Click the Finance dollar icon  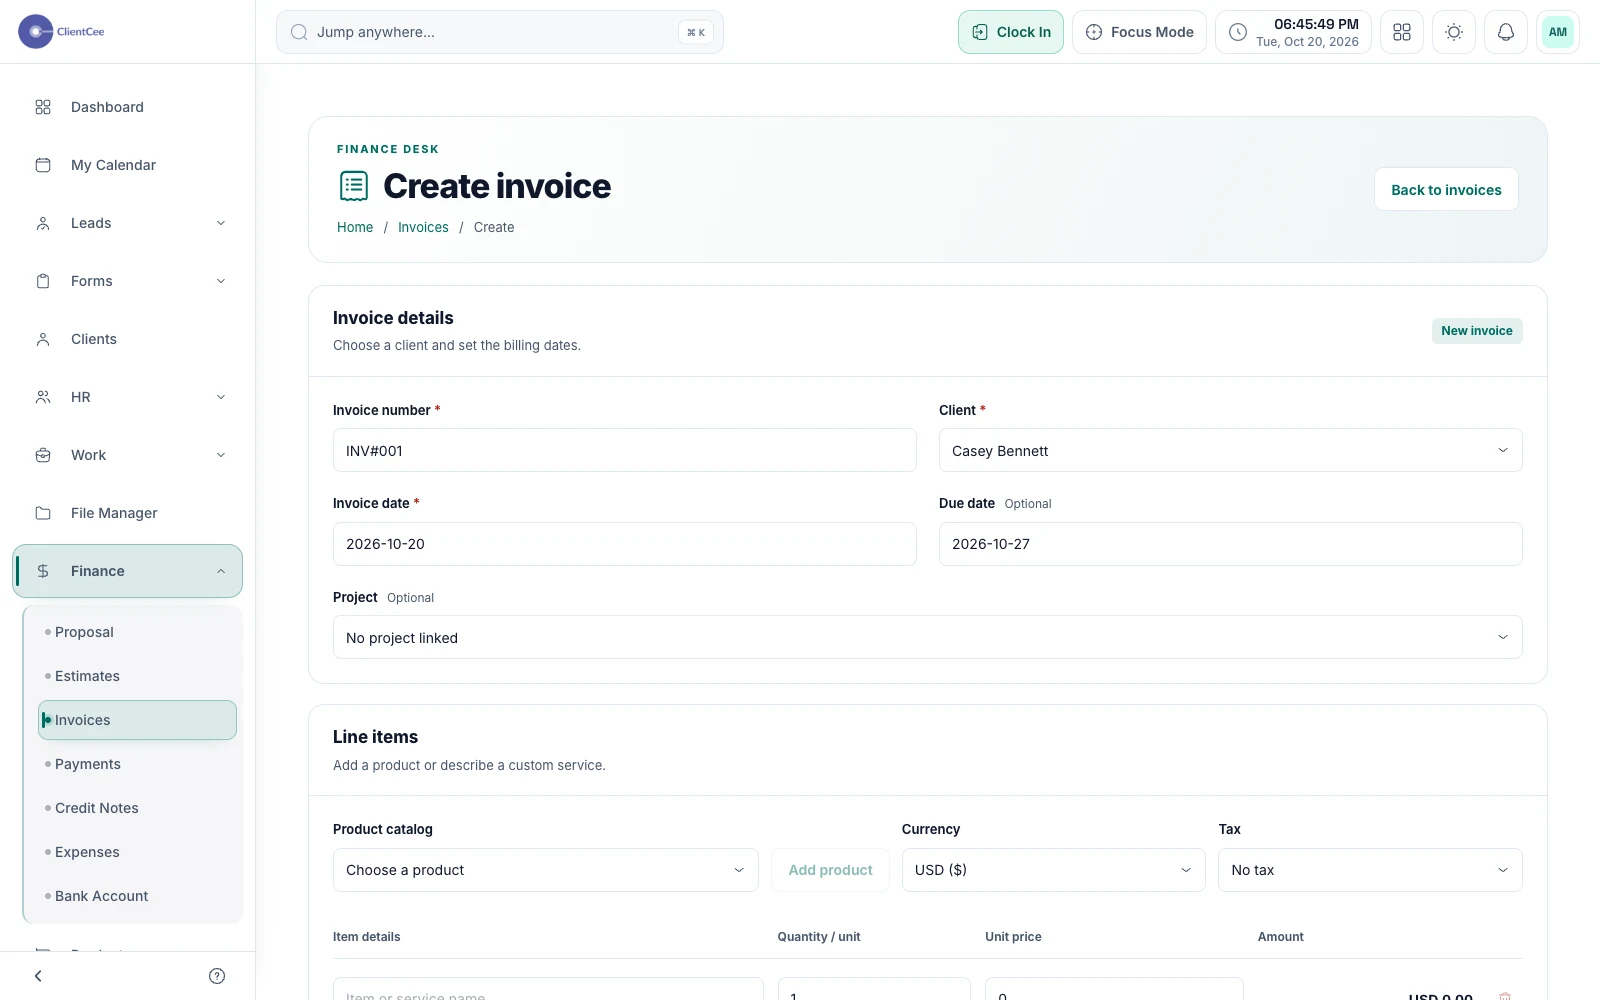click(x=43, y=571)
